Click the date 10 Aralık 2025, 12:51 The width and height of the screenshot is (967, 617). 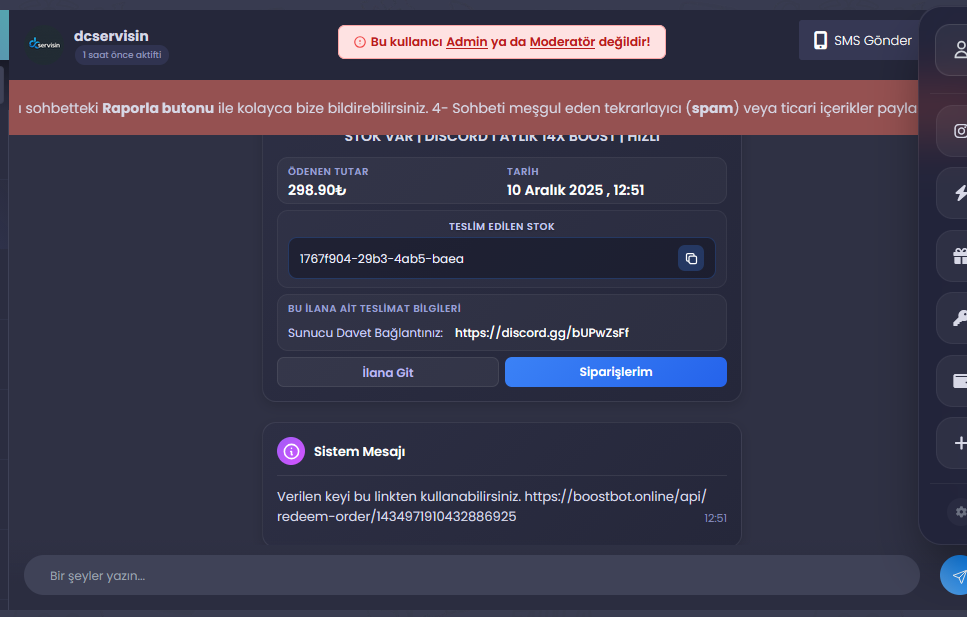(575, 190)
